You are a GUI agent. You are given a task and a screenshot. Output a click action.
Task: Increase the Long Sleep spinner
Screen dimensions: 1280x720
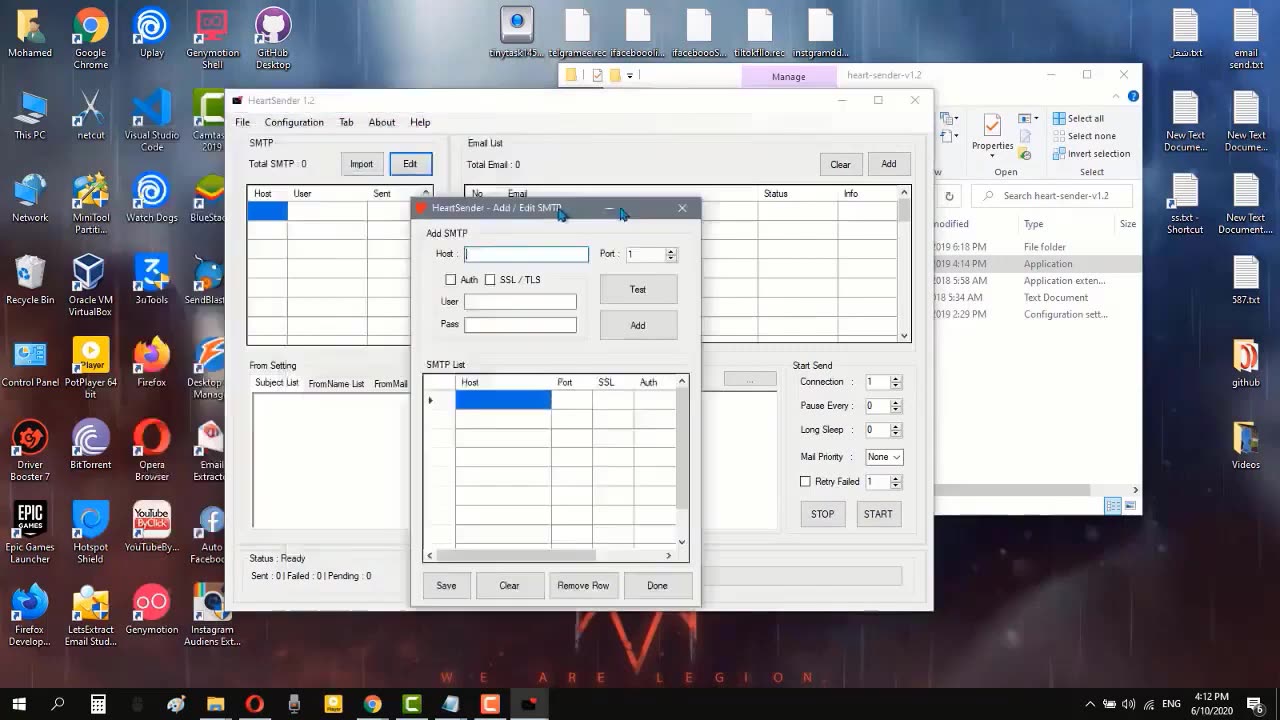click(x=896, y=427)
